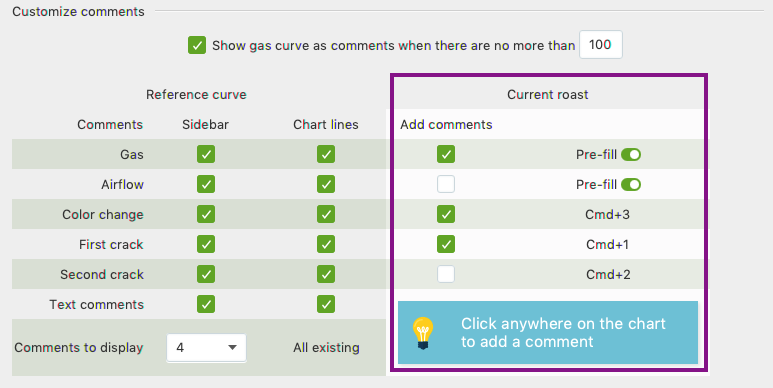Uncheck Text comments Chart lines checkbox
Image resolution: width=773 pixels, height=388 pixels.
point(326,304)
